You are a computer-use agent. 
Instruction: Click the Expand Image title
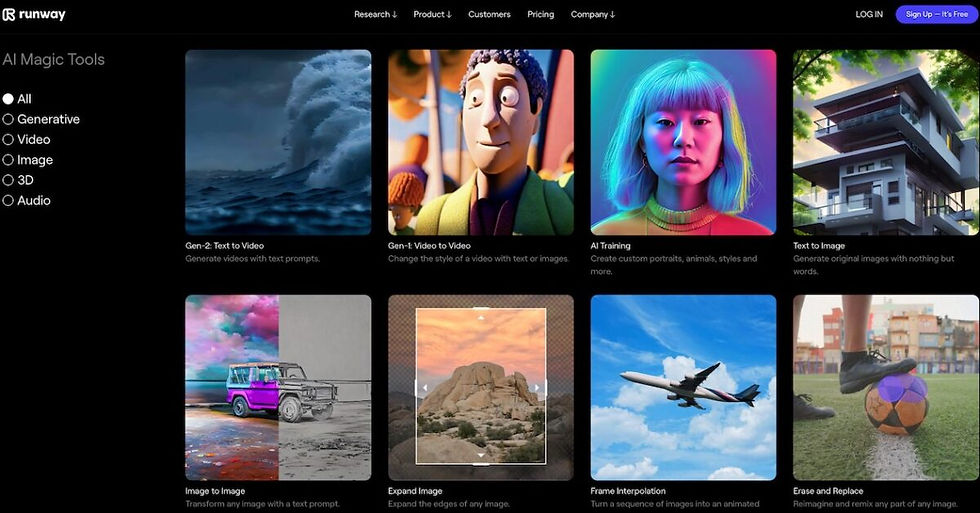click(415, 491)
